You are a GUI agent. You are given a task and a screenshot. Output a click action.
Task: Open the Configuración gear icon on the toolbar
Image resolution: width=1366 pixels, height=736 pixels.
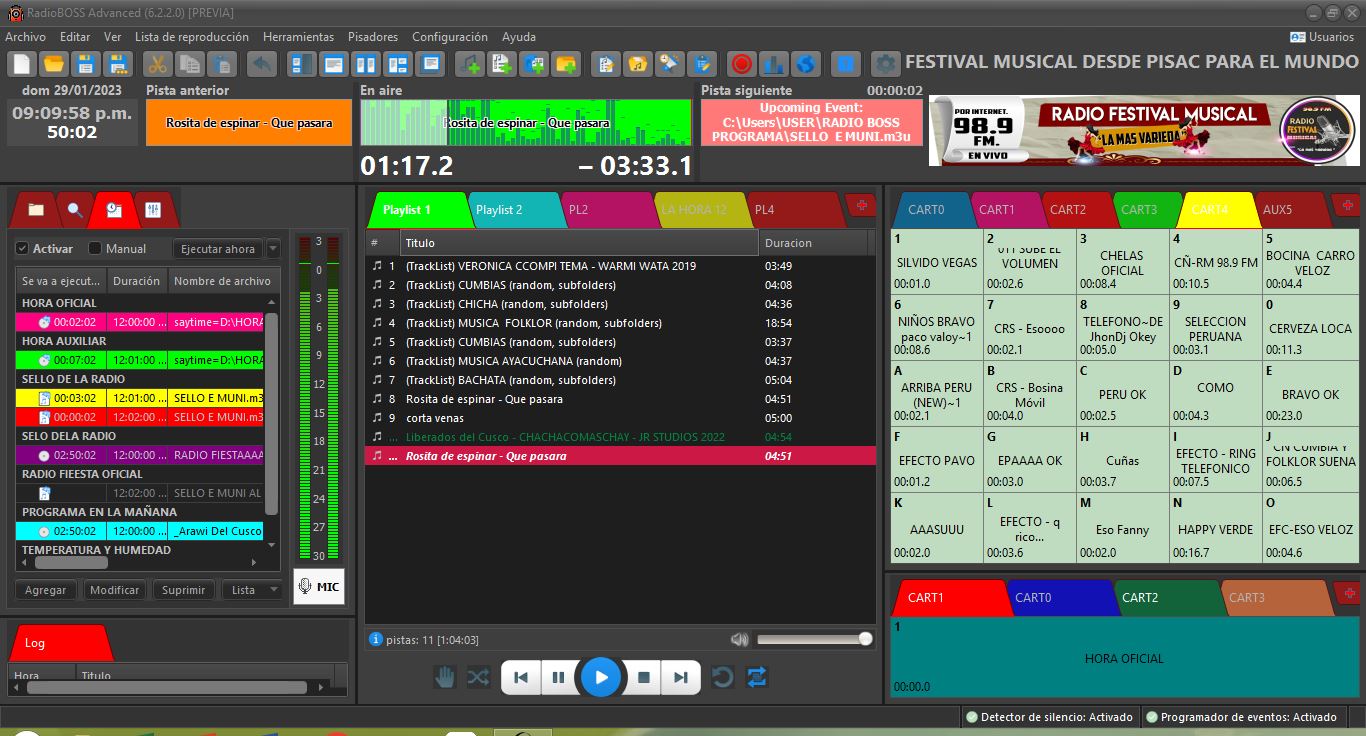coord(886,62)
